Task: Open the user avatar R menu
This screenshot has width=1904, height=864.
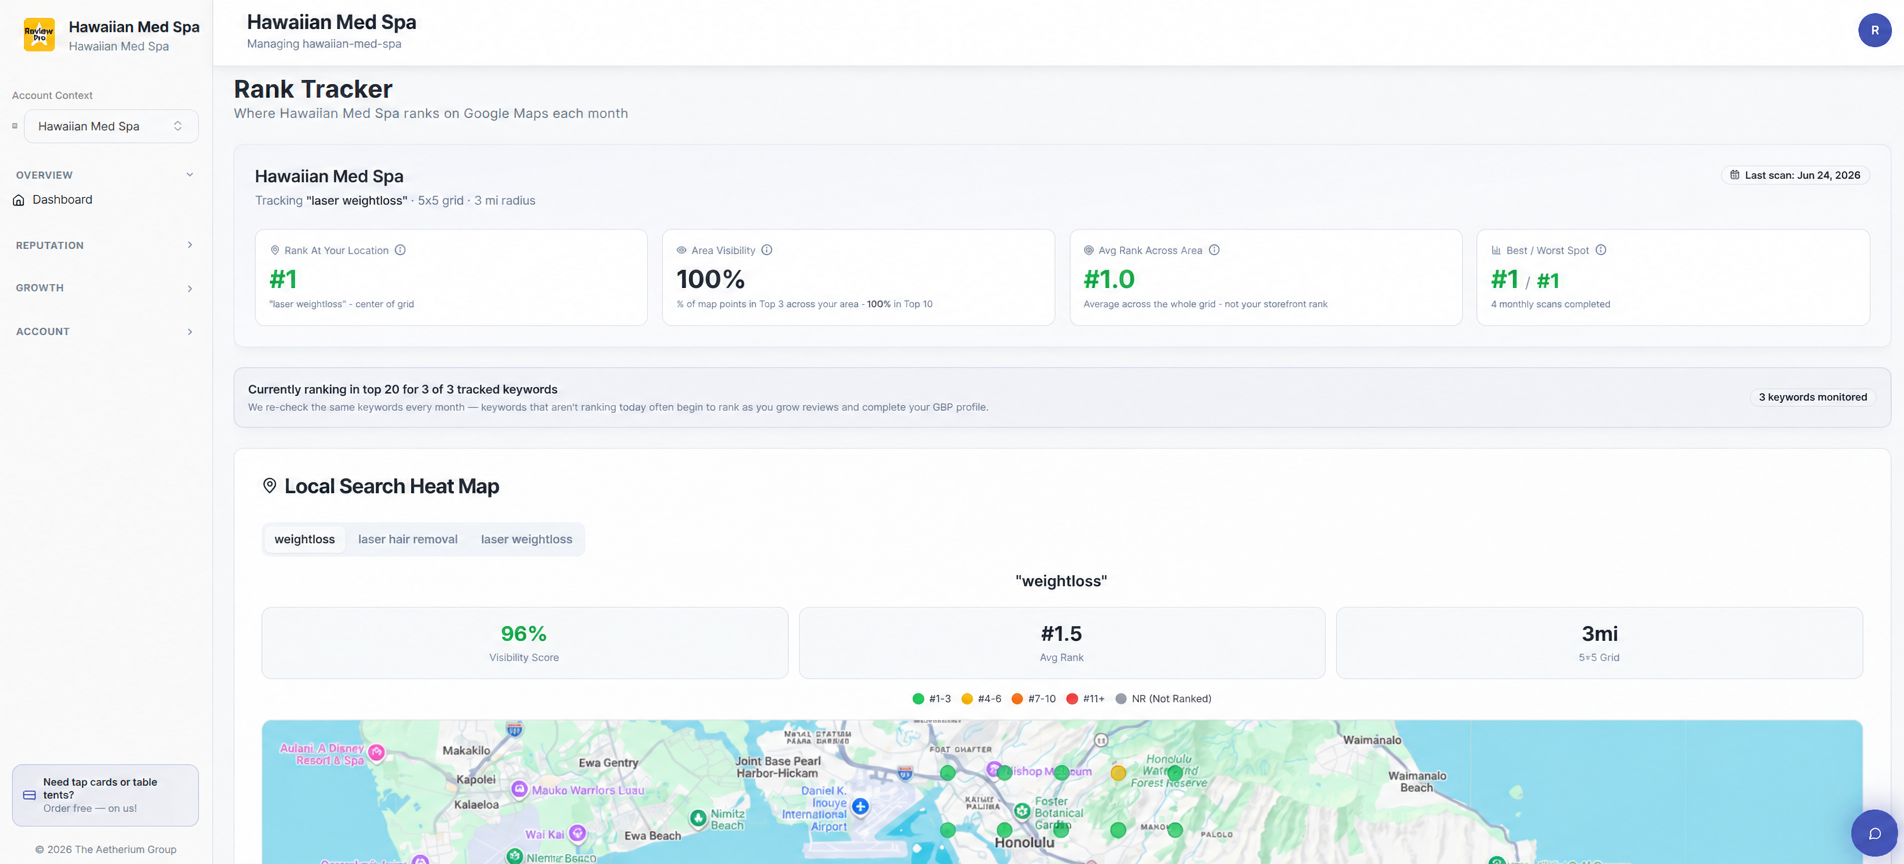Action: 1874,30
